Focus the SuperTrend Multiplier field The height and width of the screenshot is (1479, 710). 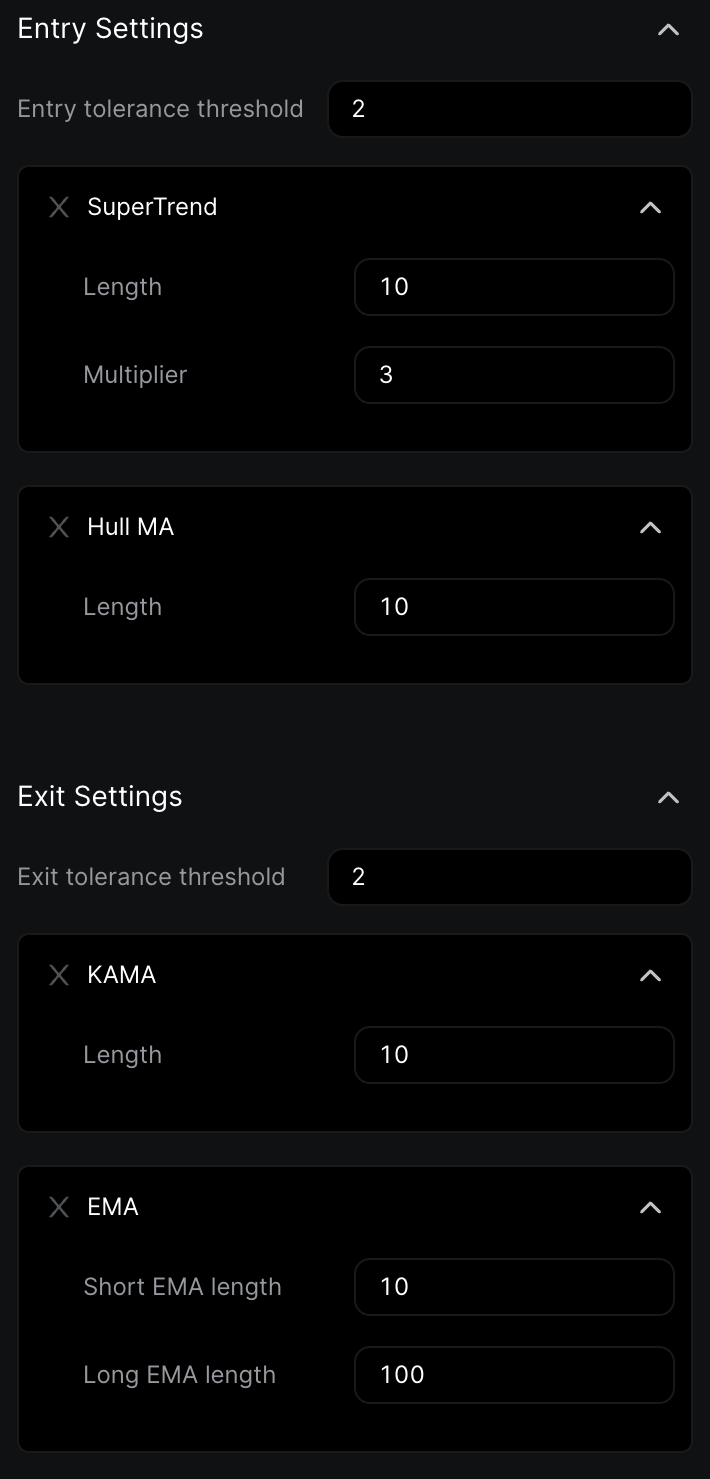click(514, 375)
